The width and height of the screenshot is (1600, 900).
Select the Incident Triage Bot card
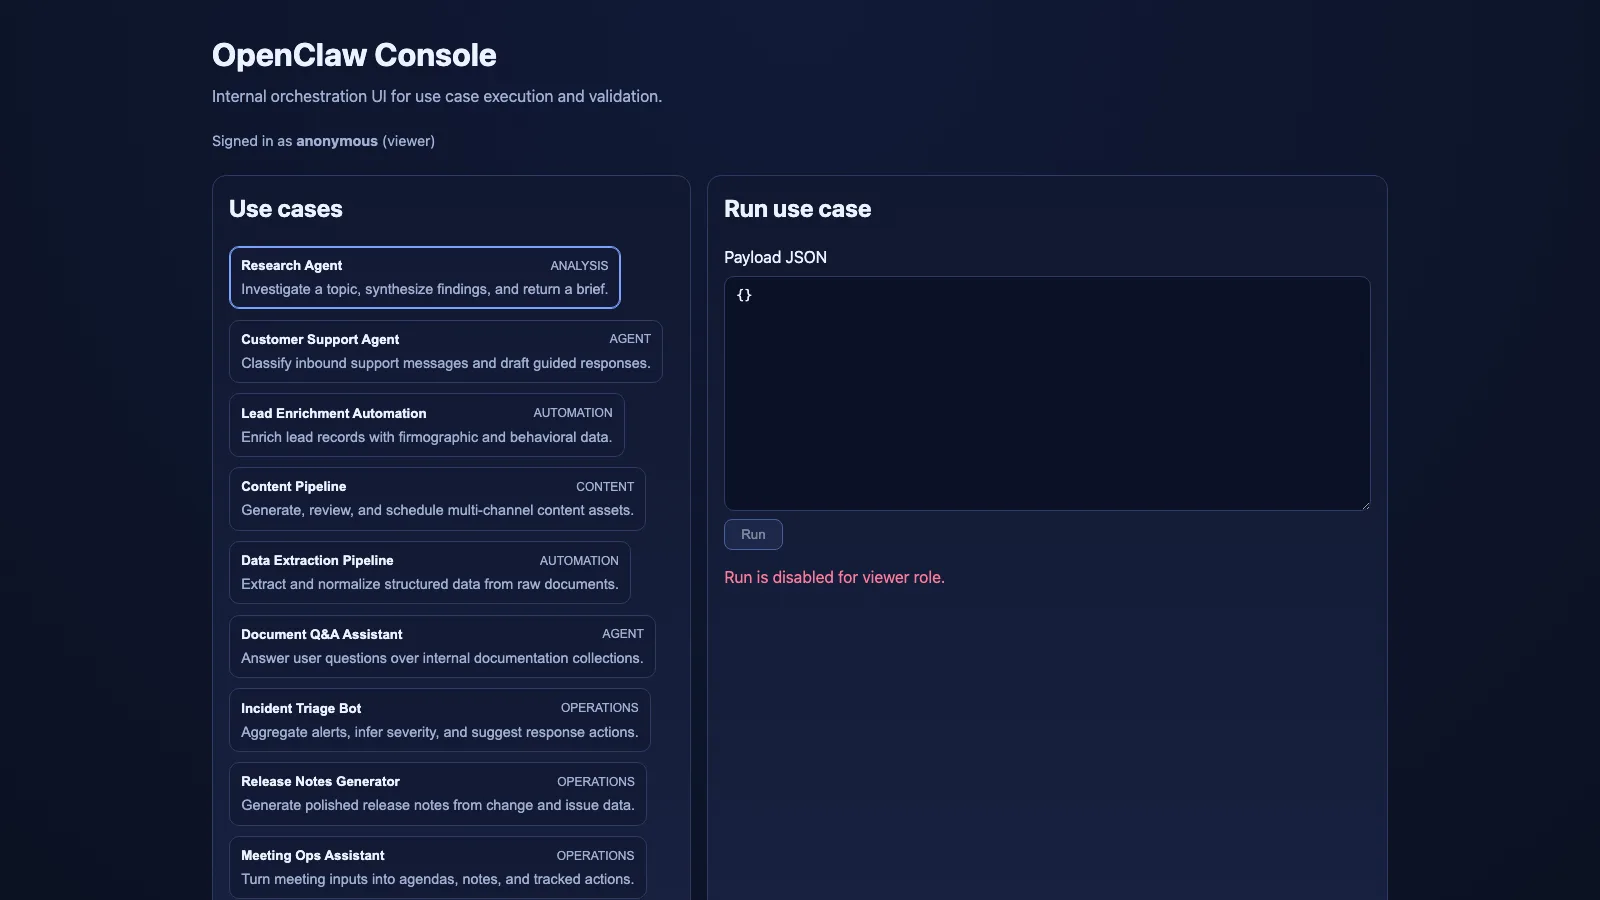[x=438, y=719]
